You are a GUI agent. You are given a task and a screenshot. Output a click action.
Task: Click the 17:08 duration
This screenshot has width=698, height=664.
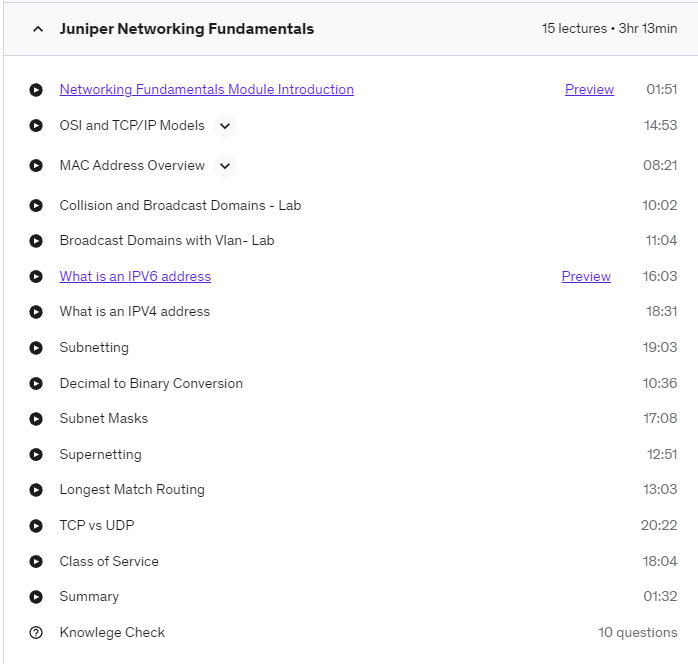[660, 418]
